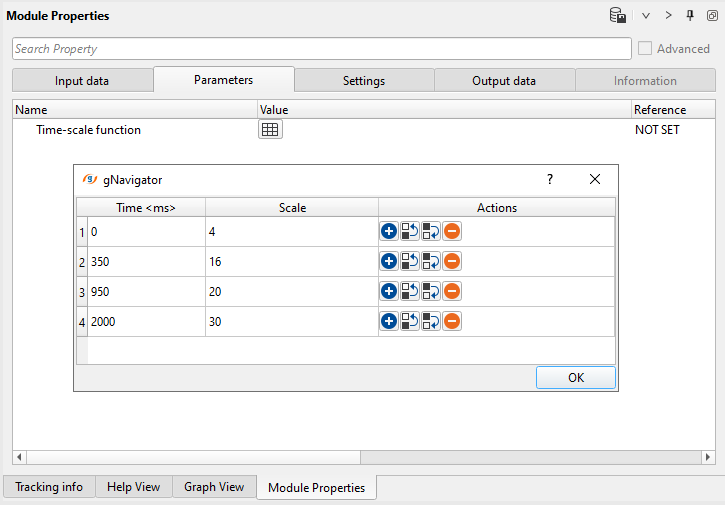Click the right chevron in panel header

(x=668, y=16)
